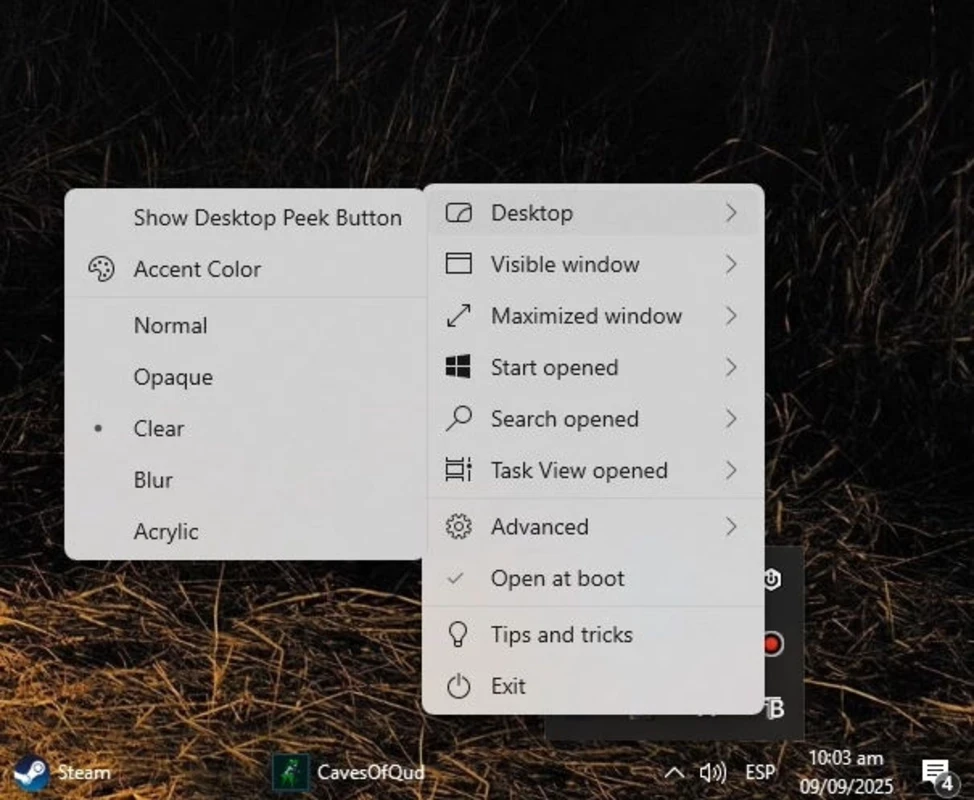Image resolution: width=974 pixels, height=800 pixels.
Task: Click the Task View opened icon
Action: click(x=458, y=470)
